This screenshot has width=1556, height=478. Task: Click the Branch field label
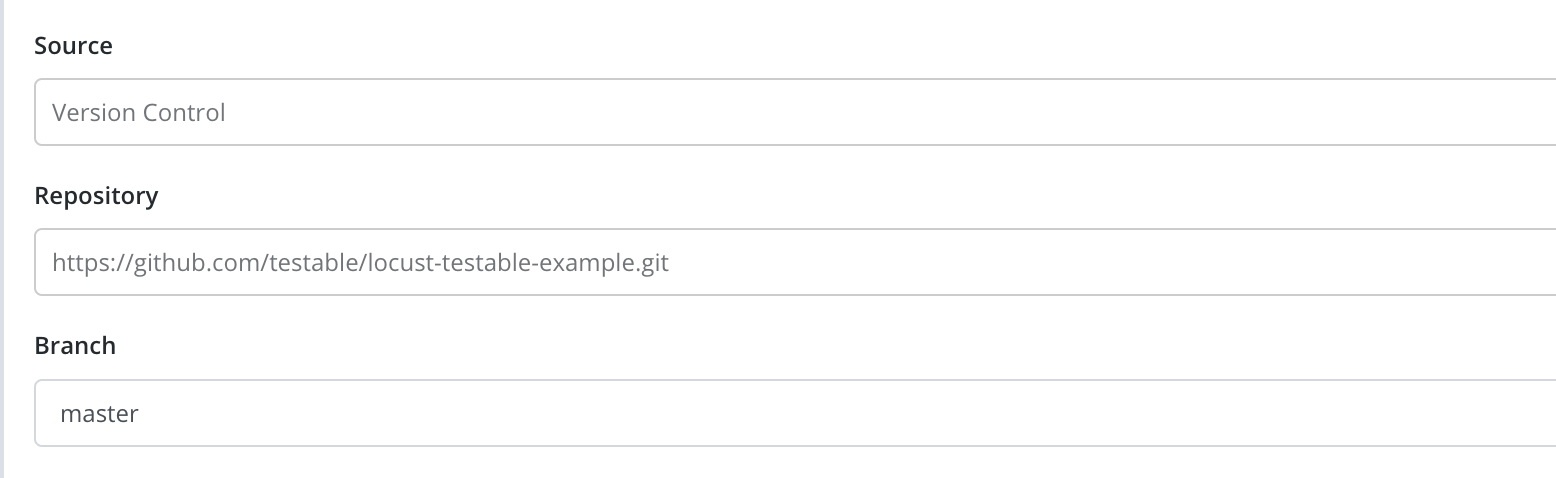click(x=75, y=346)
